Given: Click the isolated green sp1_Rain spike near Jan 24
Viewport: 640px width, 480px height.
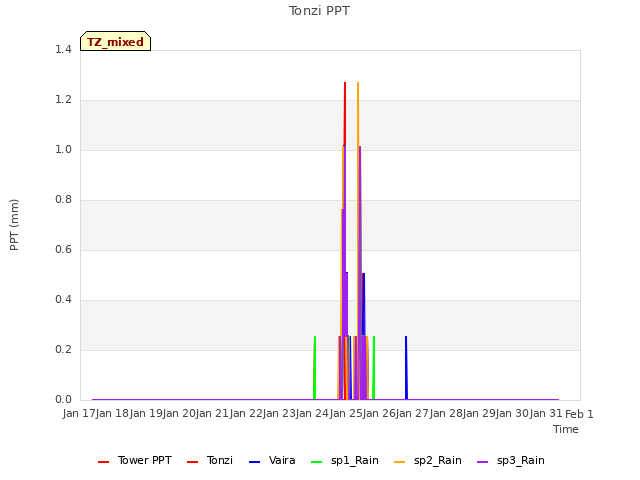Looking at the screenshot, I should [x=315, y=368].
